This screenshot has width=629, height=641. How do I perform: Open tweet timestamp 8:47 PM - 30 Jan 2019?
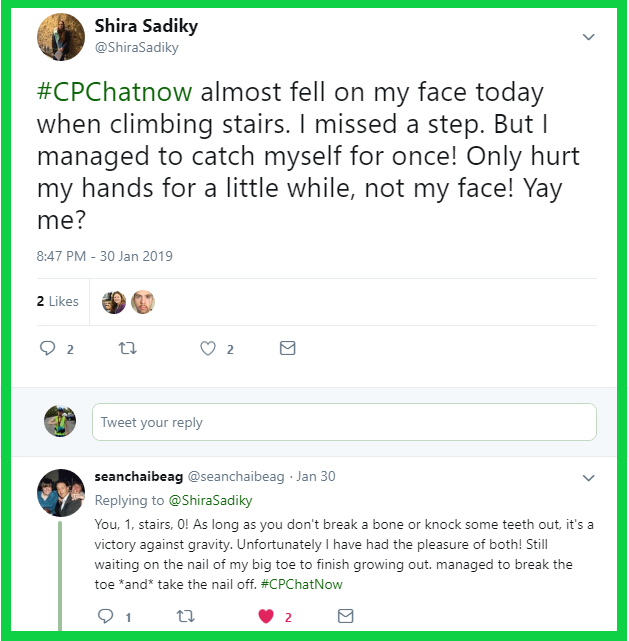coord(104,256)
